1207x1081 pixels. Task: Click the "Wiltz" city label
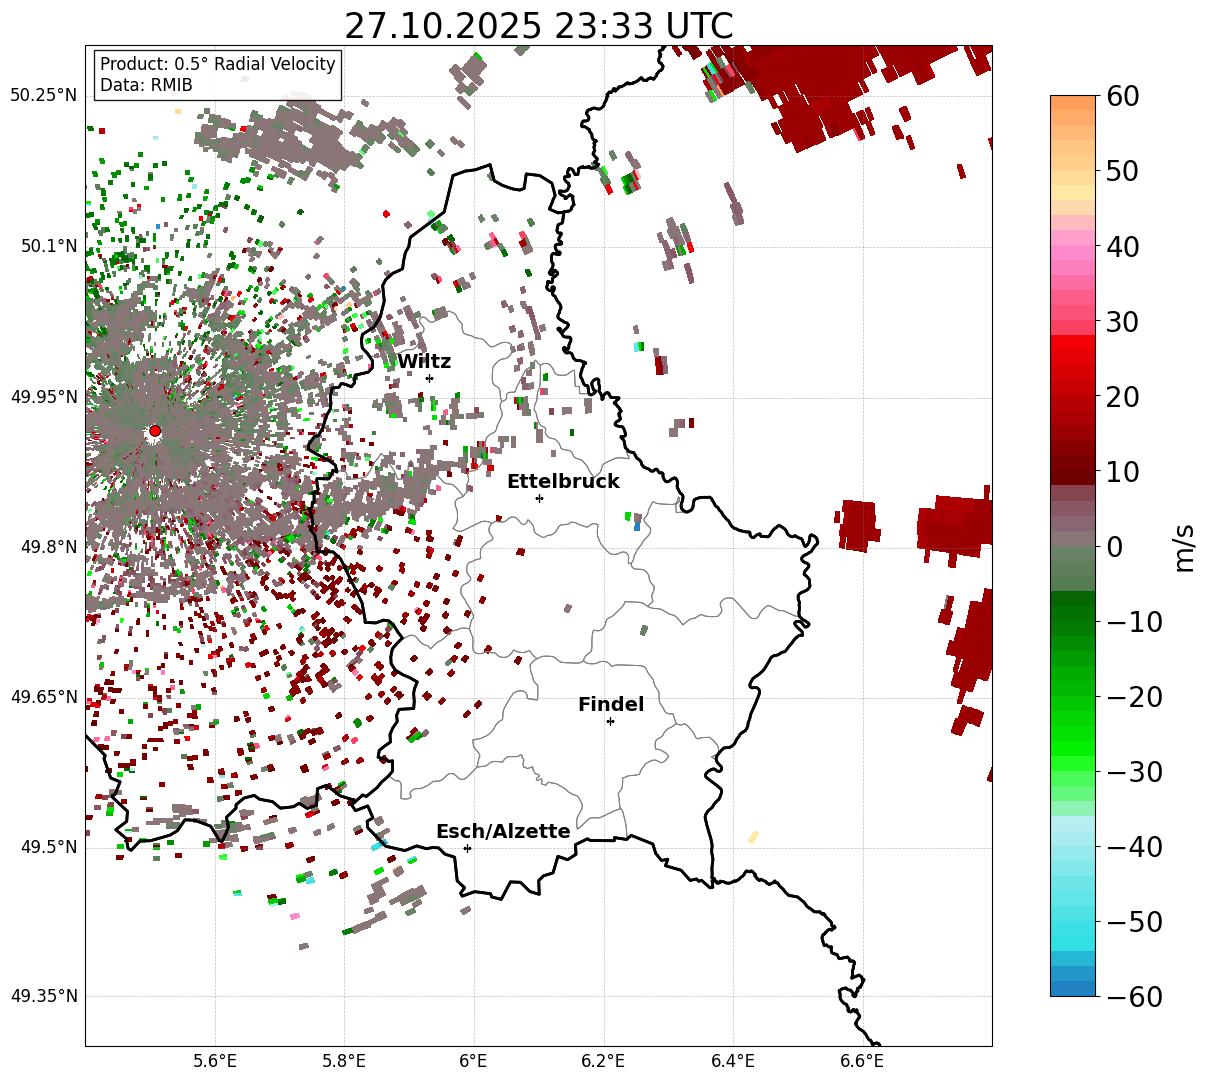424,361
